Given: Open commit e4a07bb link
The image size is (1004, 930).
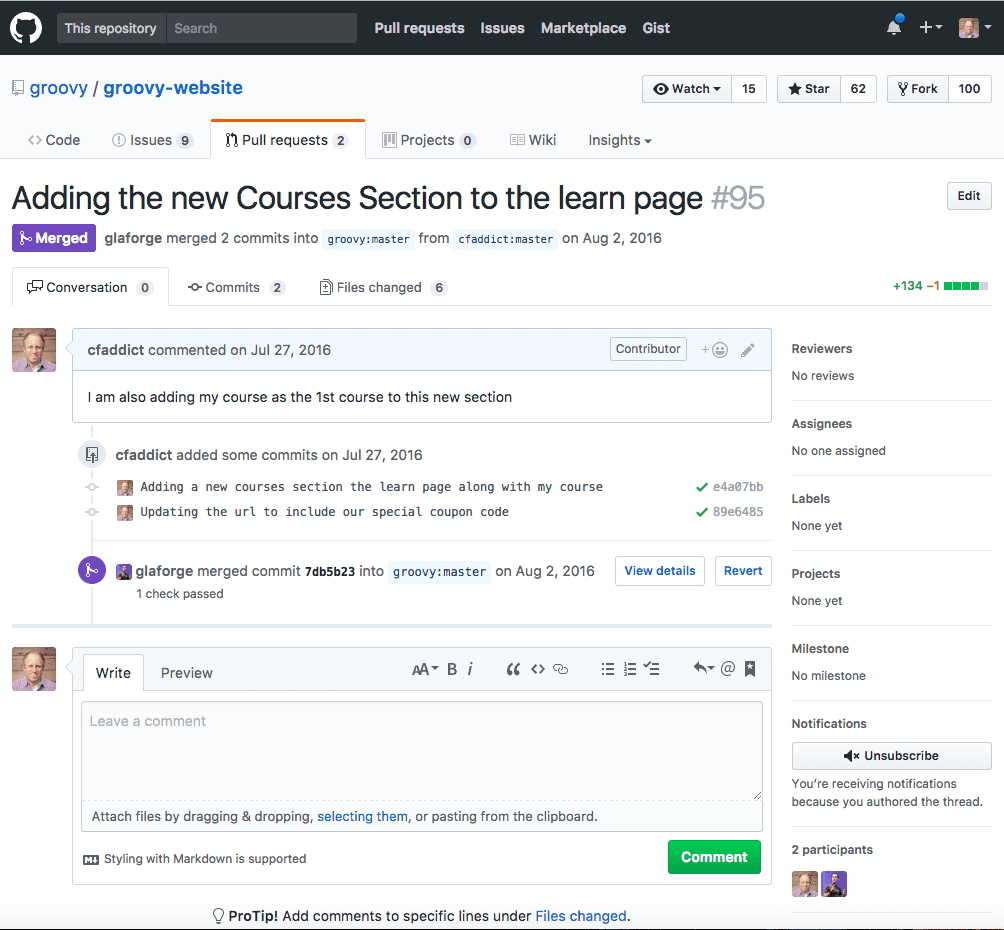Looking at the screenshot, I should point(738,487).
